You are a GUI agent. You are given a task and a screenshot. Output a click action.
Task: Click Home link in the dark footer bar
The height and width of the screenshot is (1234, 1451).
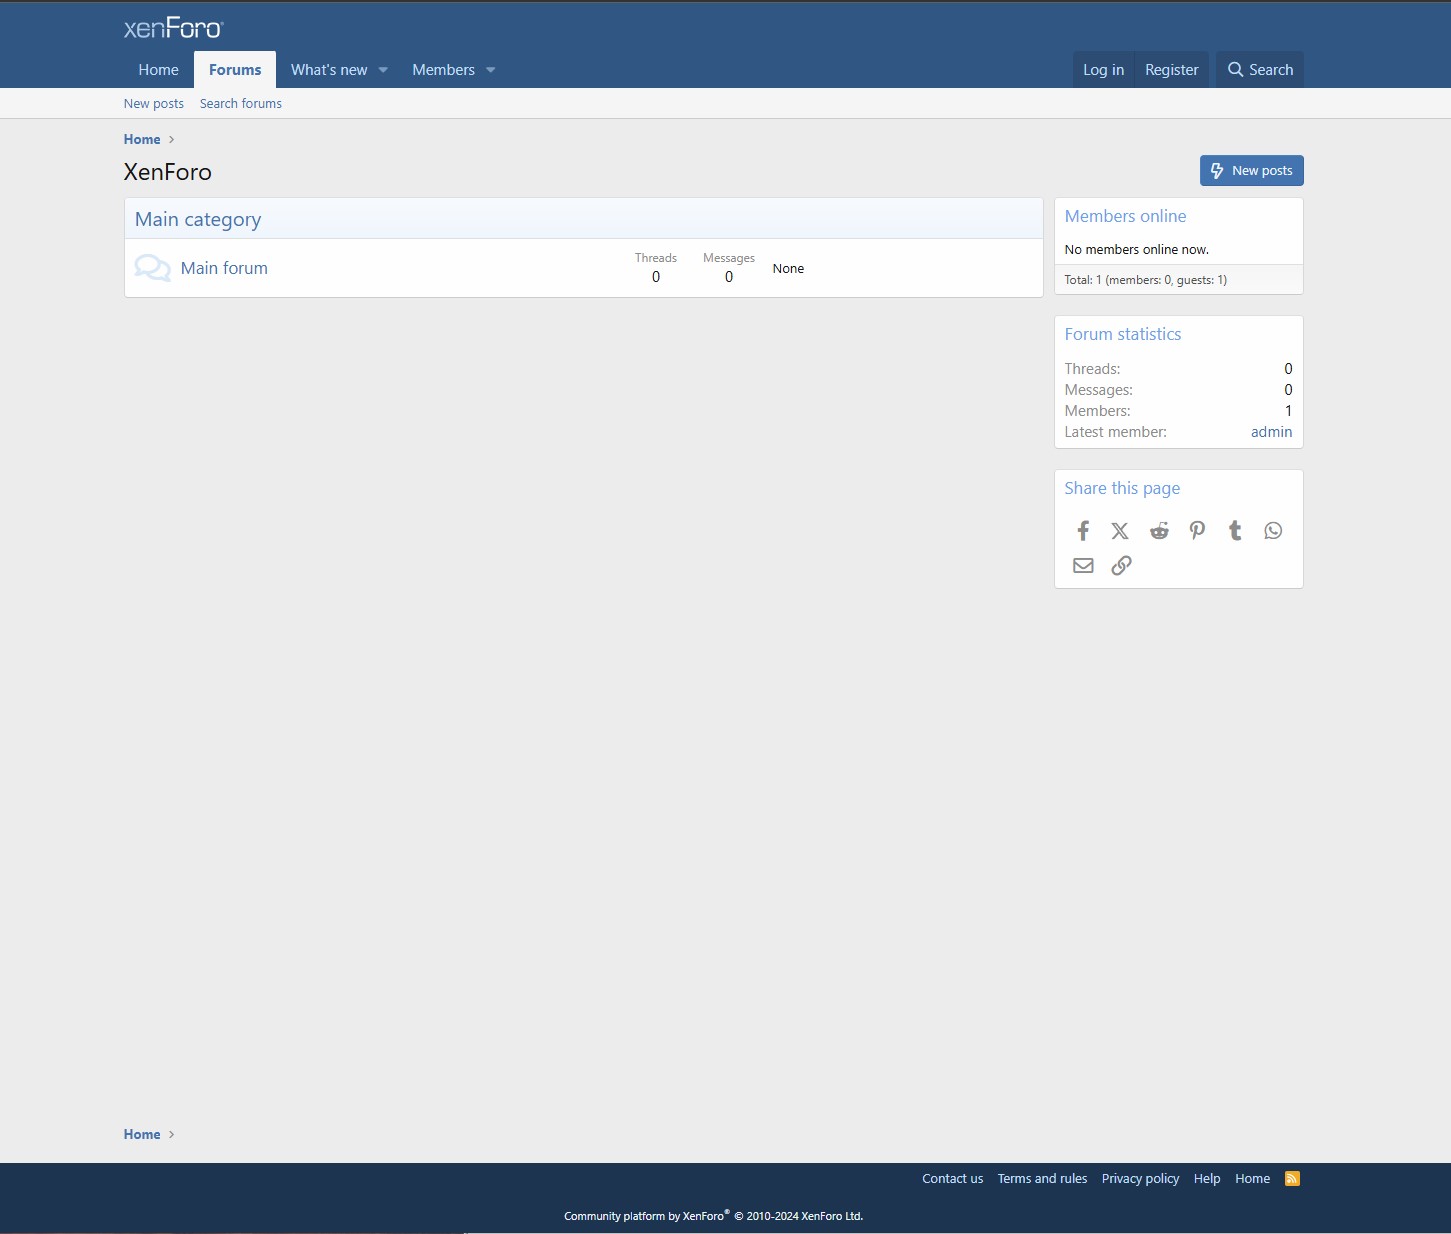(1252, 1179)
